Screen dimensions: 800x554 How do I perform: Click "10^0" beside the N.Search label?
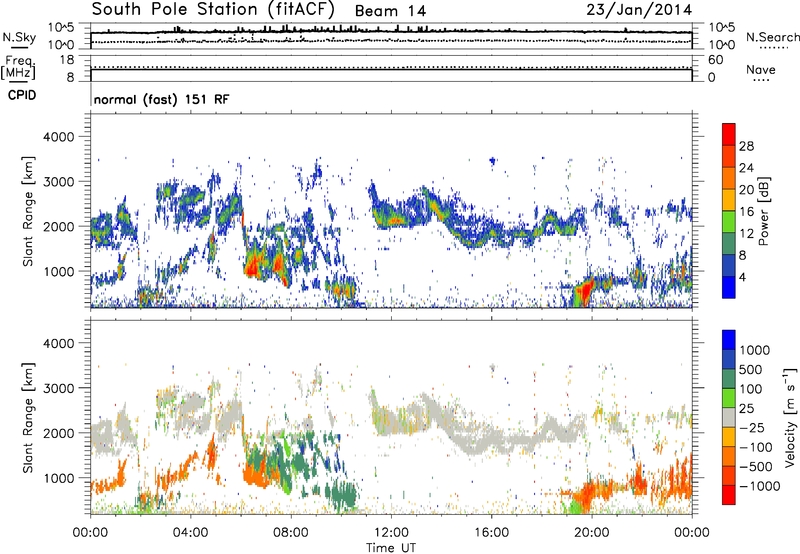(721, 45)
